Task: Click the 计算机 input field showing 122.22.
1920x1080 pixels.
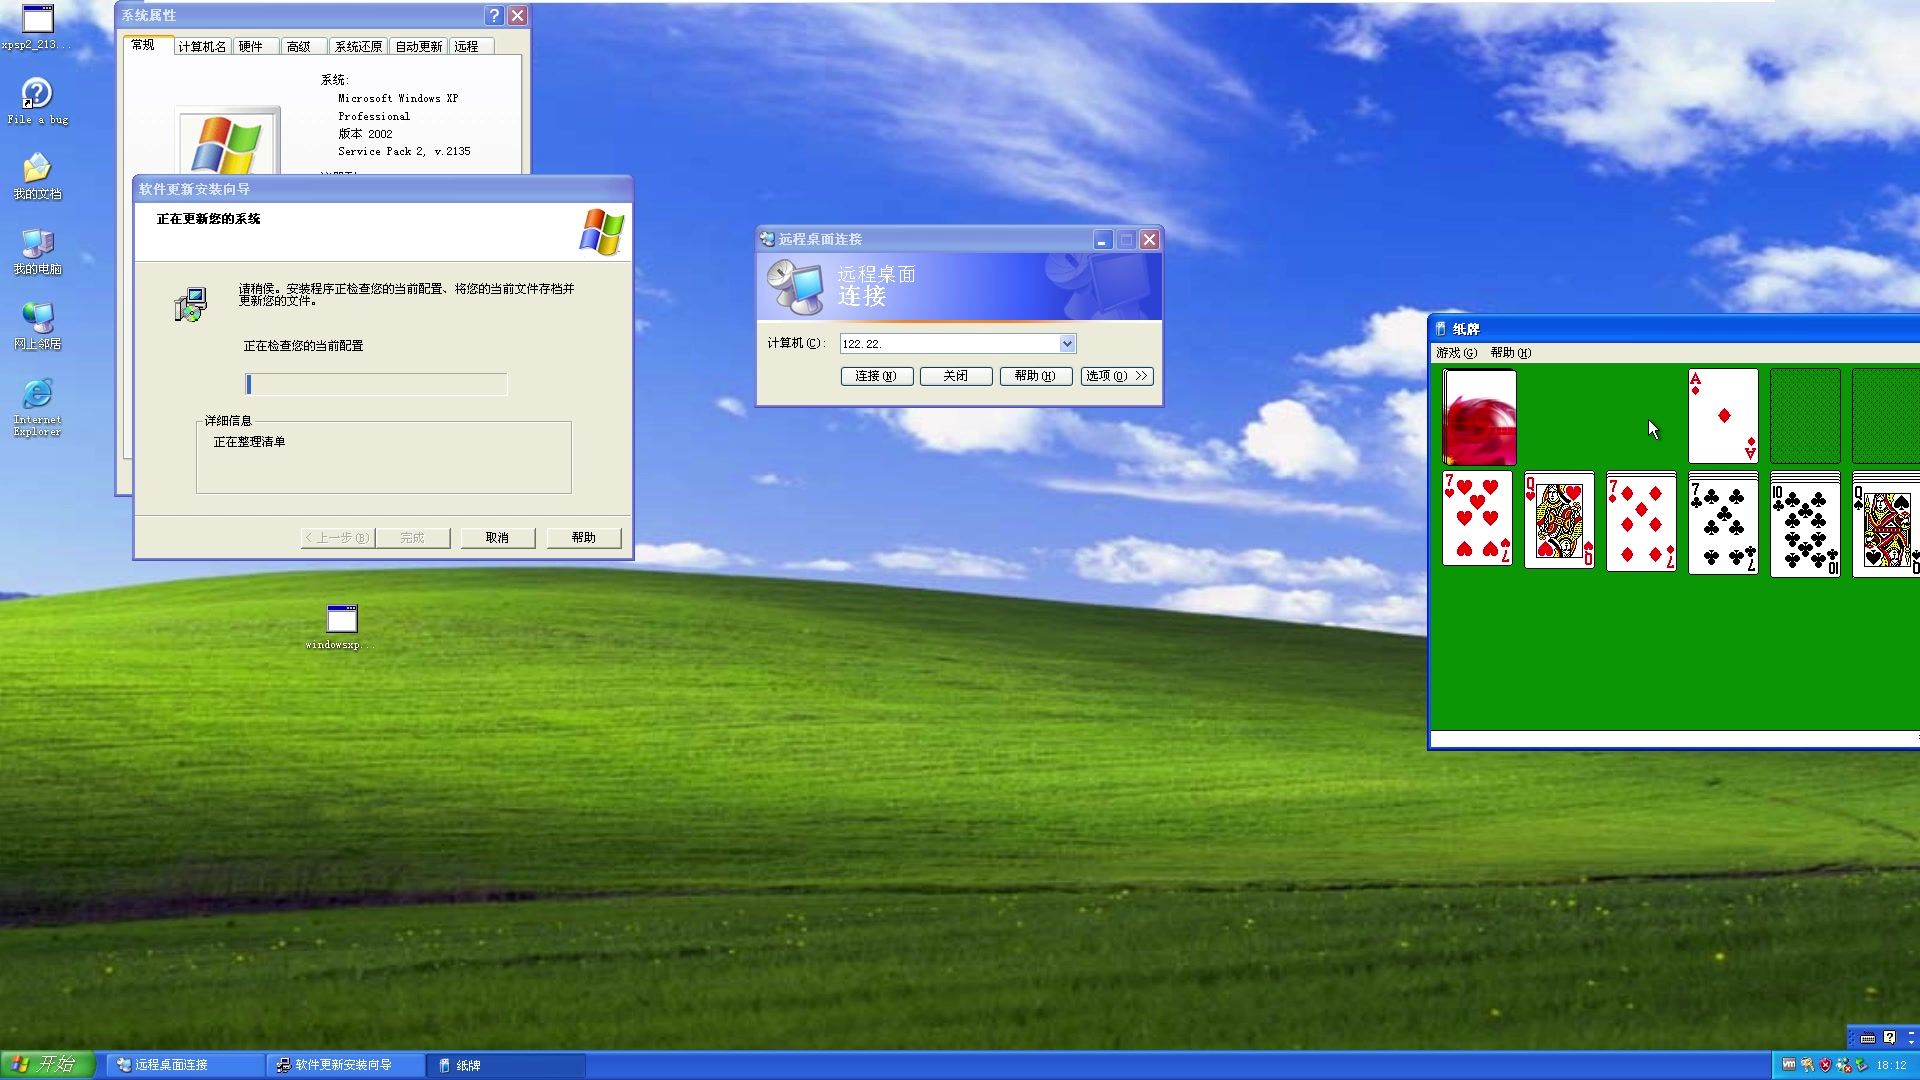Action: 949,344
